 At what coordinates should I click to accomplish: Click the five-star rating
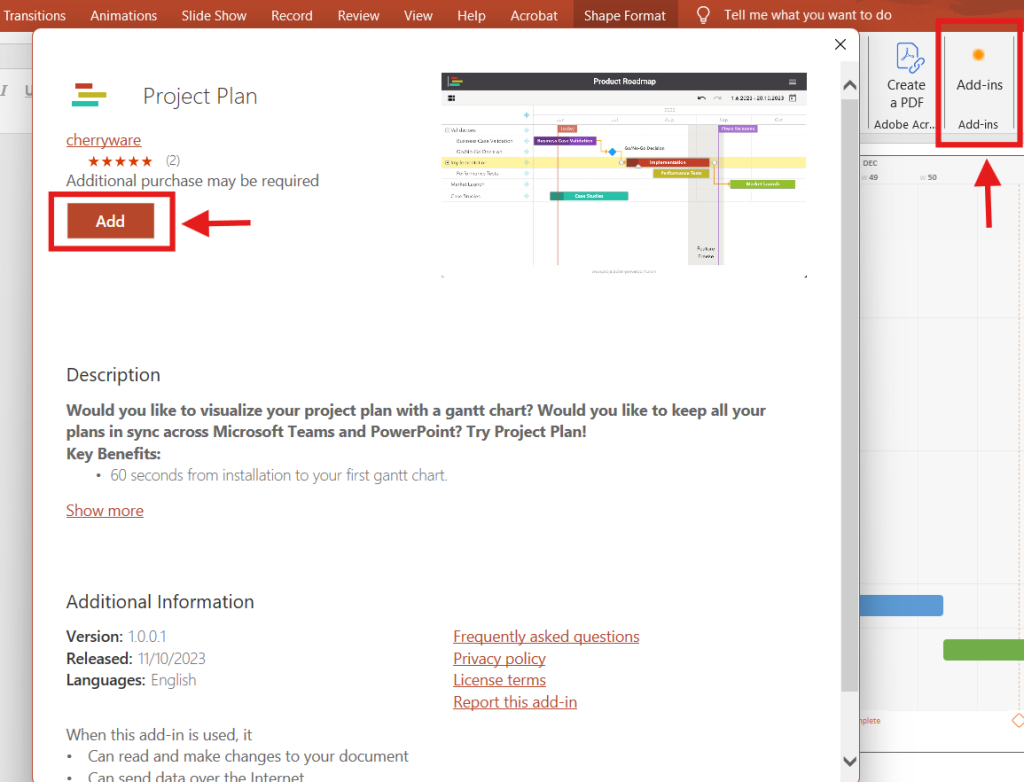coord(120,161)
